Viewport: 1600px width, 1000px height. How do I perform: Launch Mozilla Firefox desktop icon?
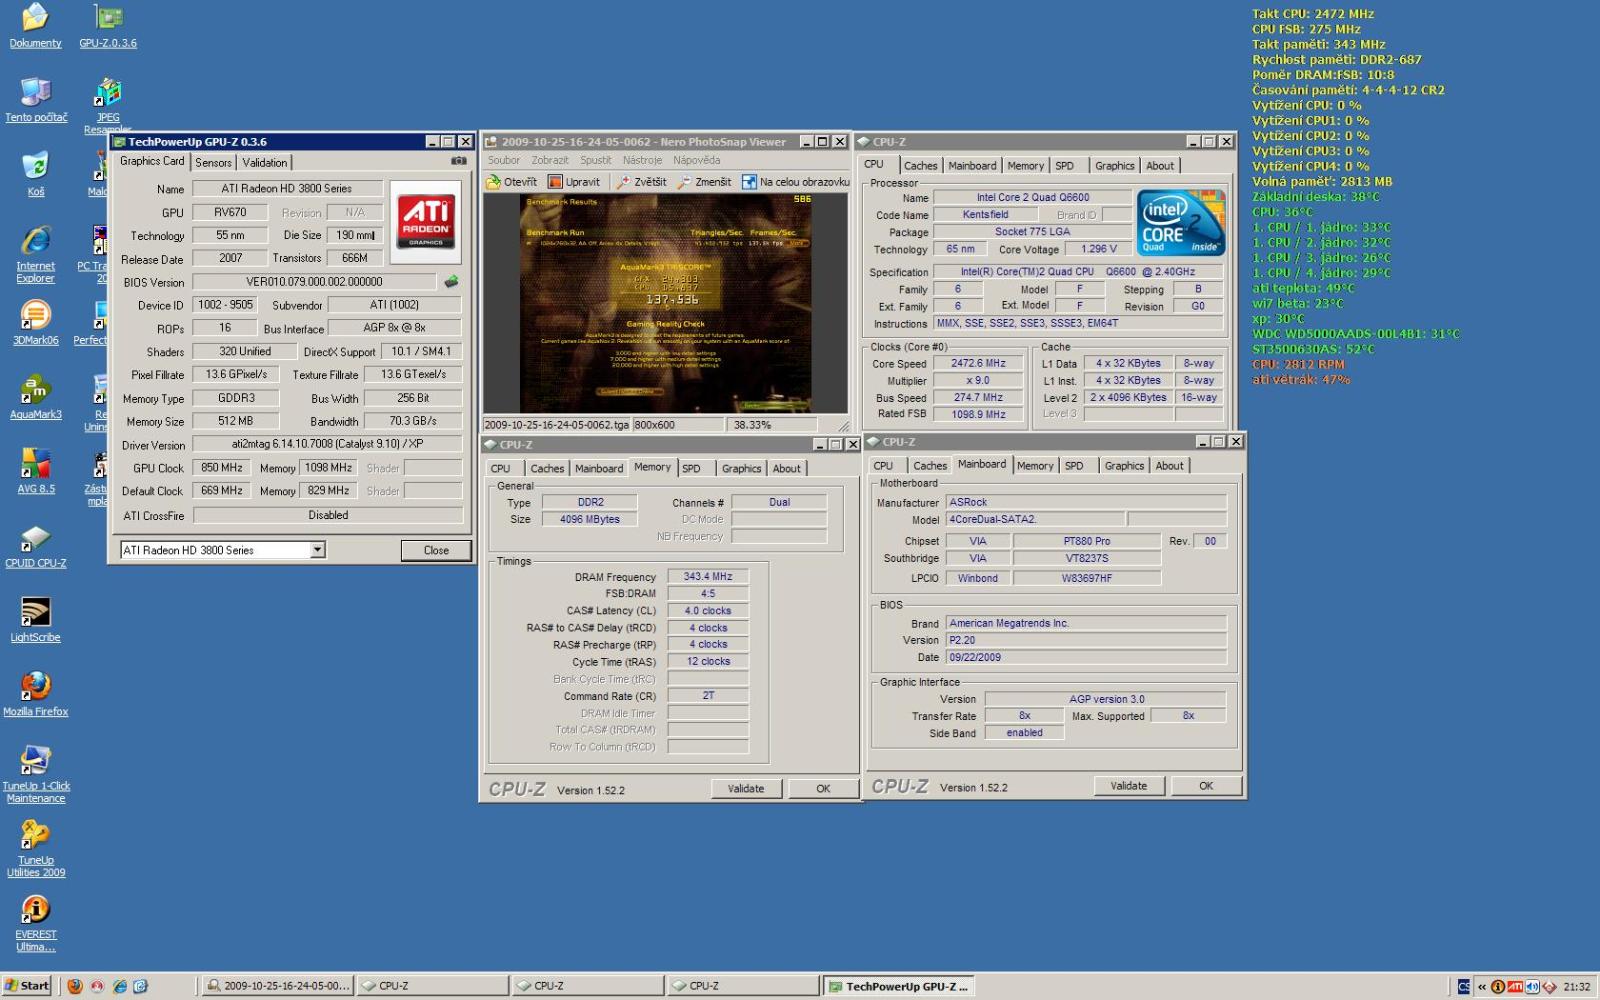(36, 693)
